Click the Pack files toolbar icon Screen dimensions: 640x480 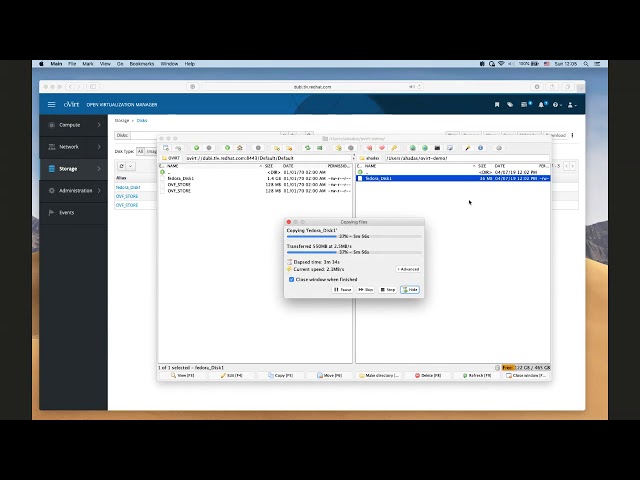(x=338, y=148)
